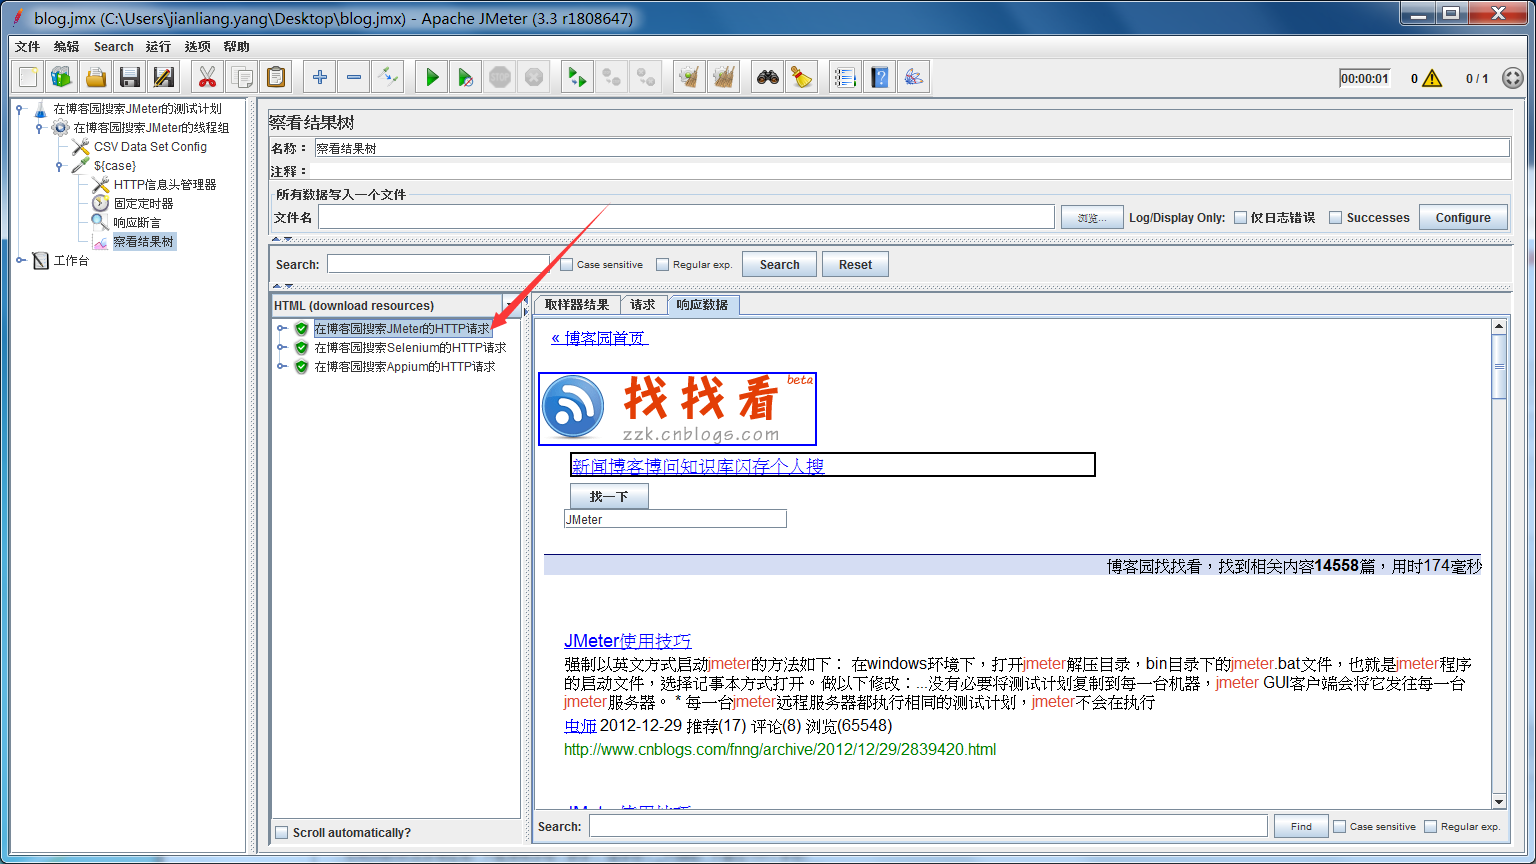The width and height of the screenshot is (1536, 864).
Task: Click the 浏览... browse button
Action: pos(1091,217)
